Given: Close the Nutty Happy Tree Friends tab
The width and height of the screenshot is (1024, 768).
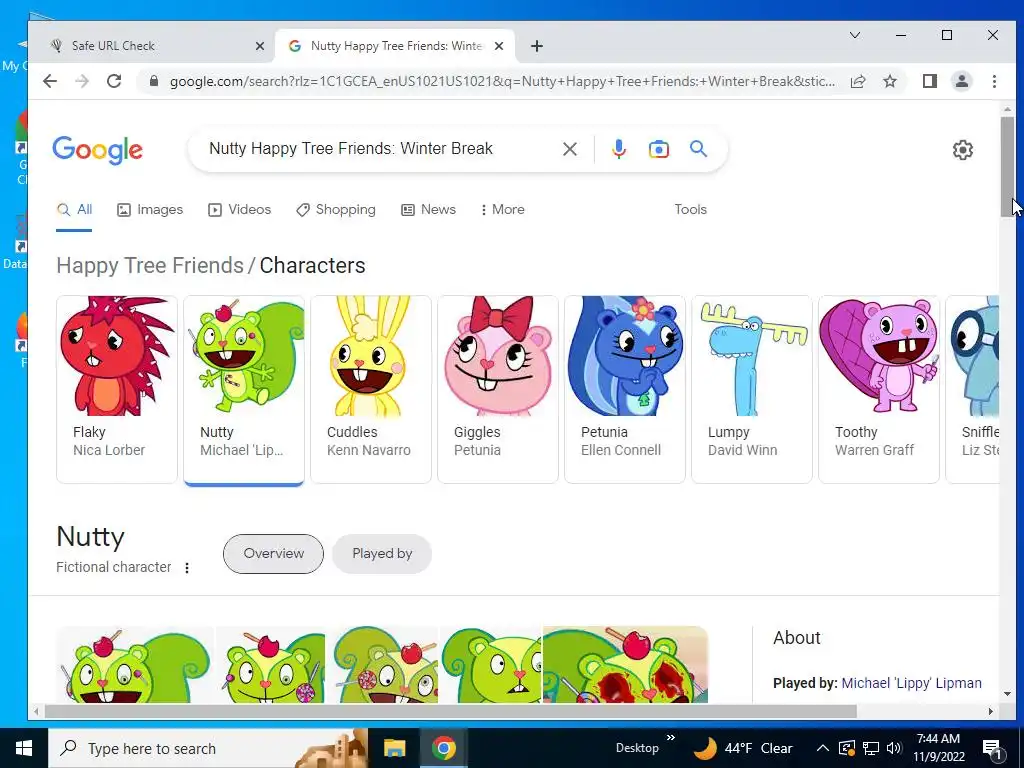Looking at the screenshot, I should pos(499,46).
